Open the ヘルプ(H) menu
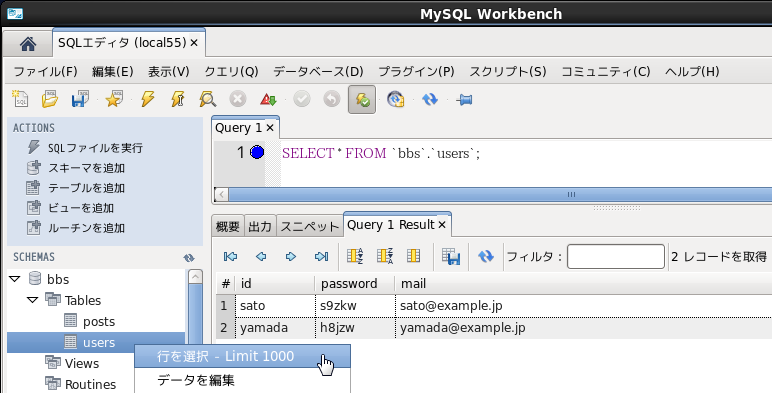The image size is (772, 393). (x=692, y=72)
